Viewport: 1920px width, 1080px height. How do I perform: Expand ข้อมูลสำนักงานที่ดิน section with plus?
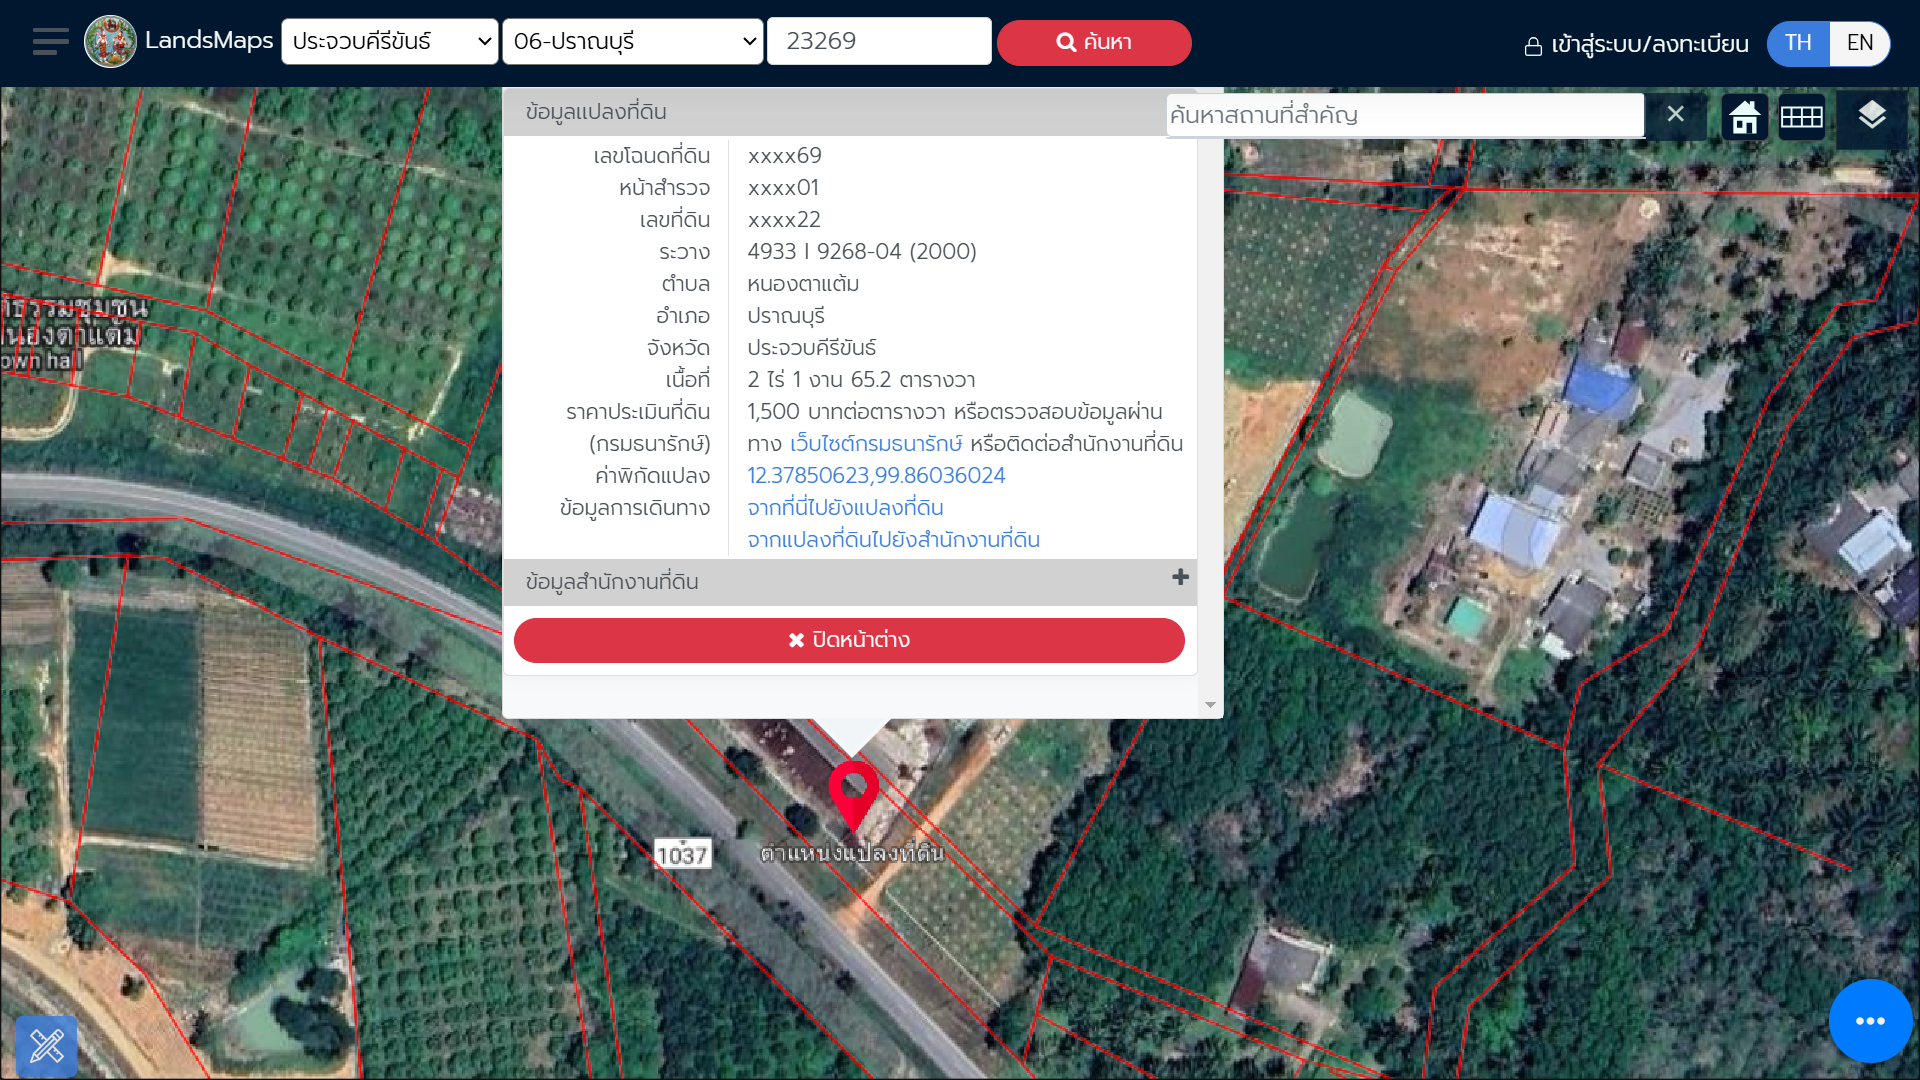tap(1180, 577)
